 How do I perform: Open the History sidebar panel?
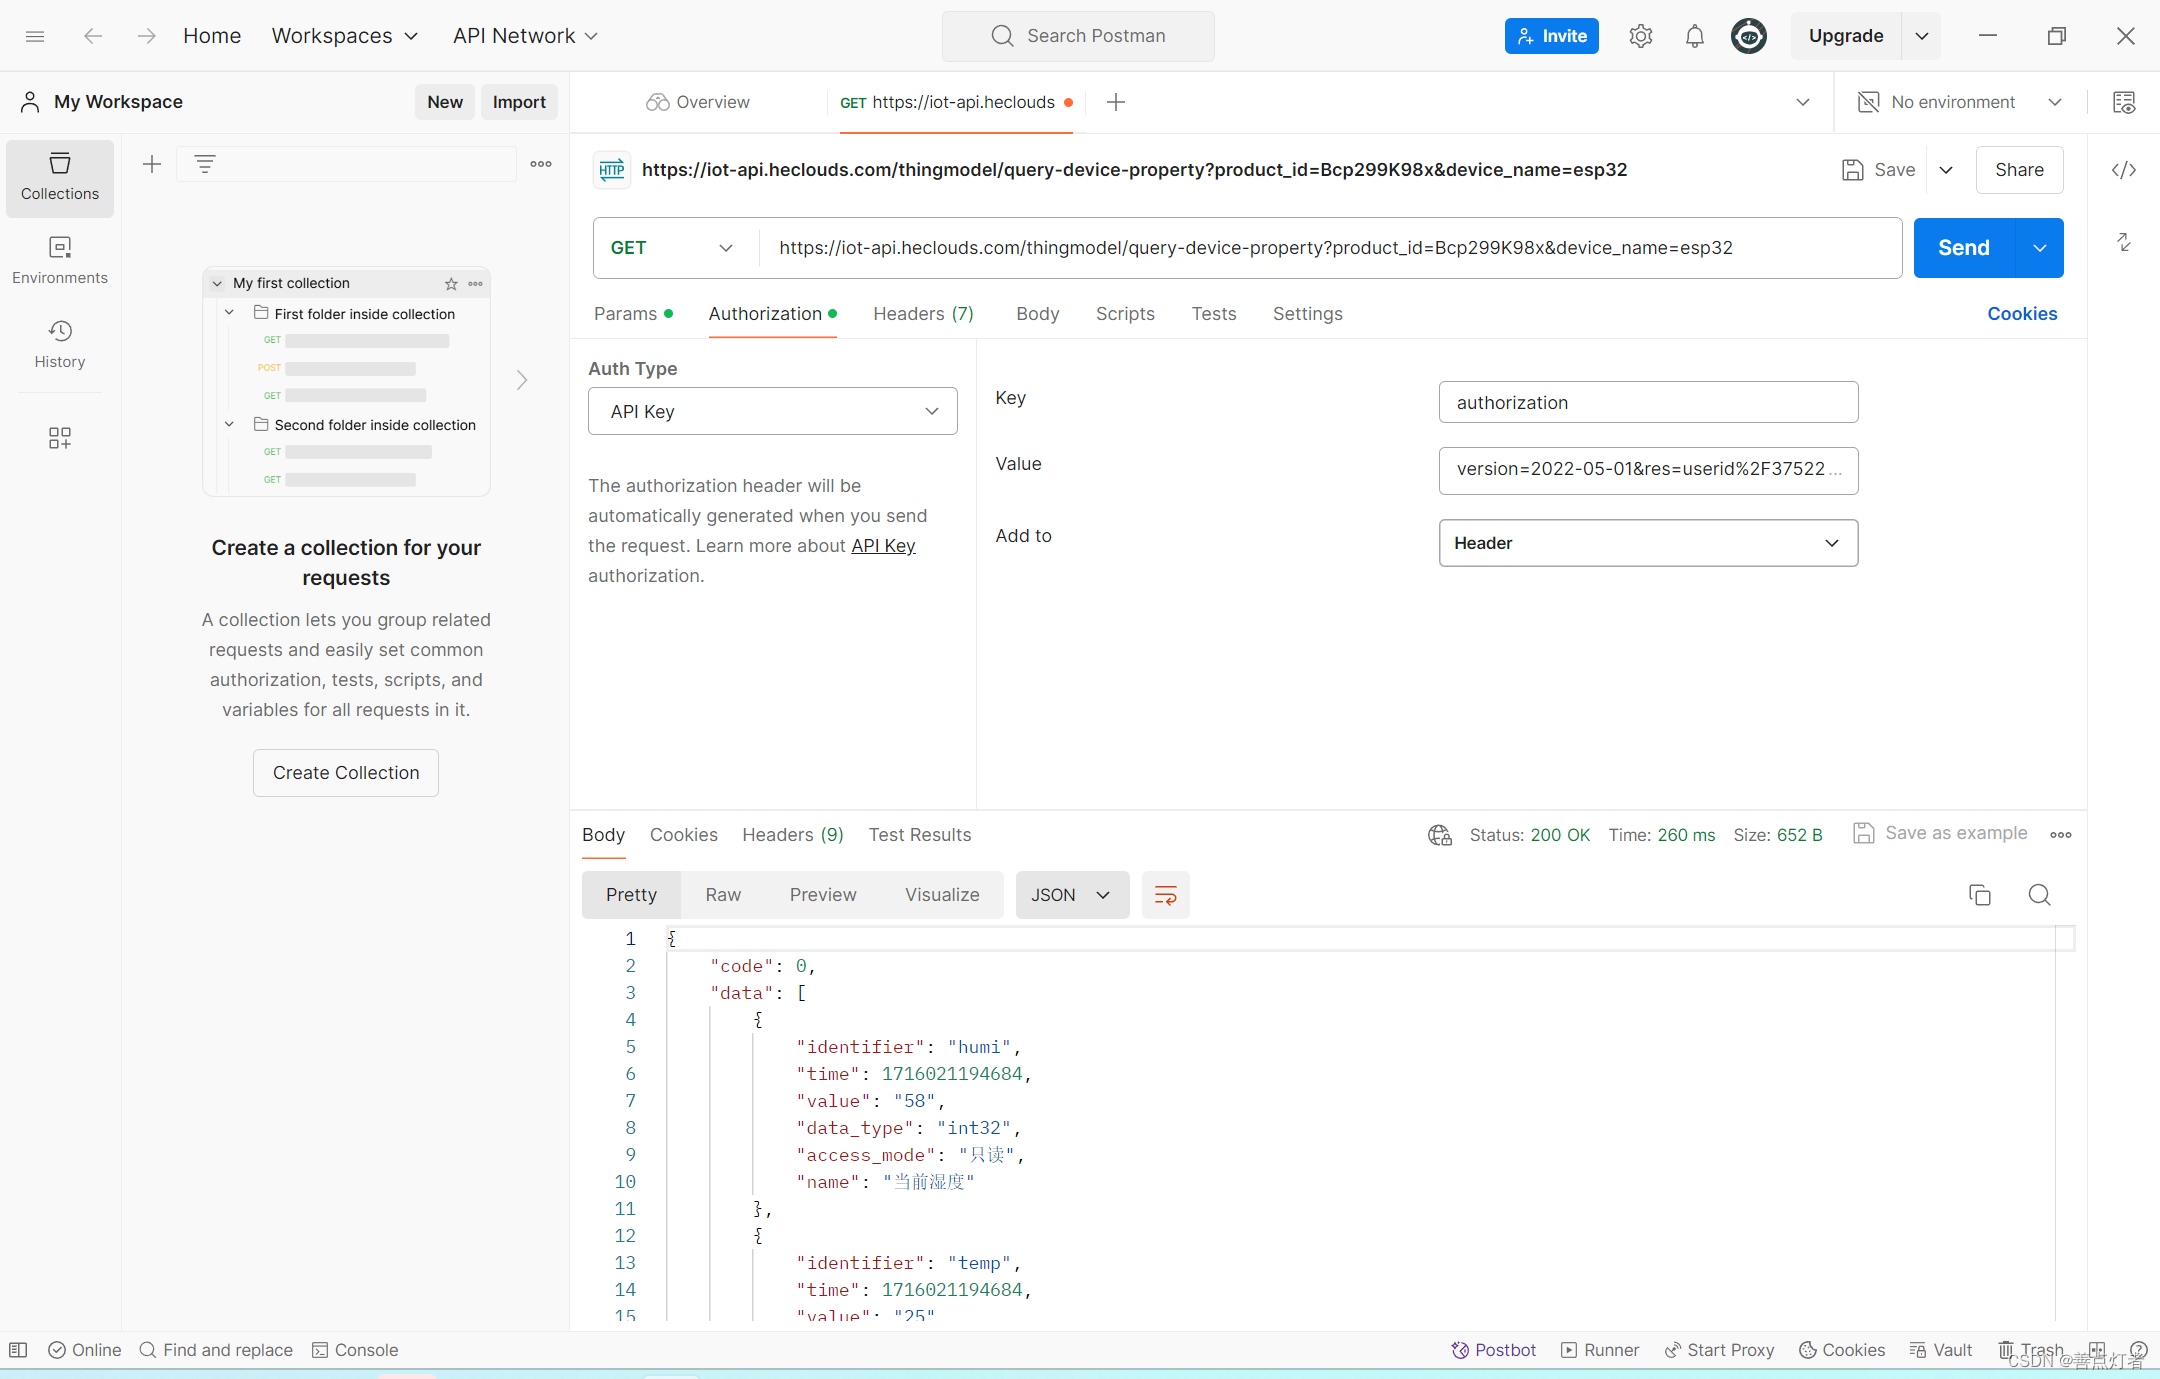coord(60,345)
